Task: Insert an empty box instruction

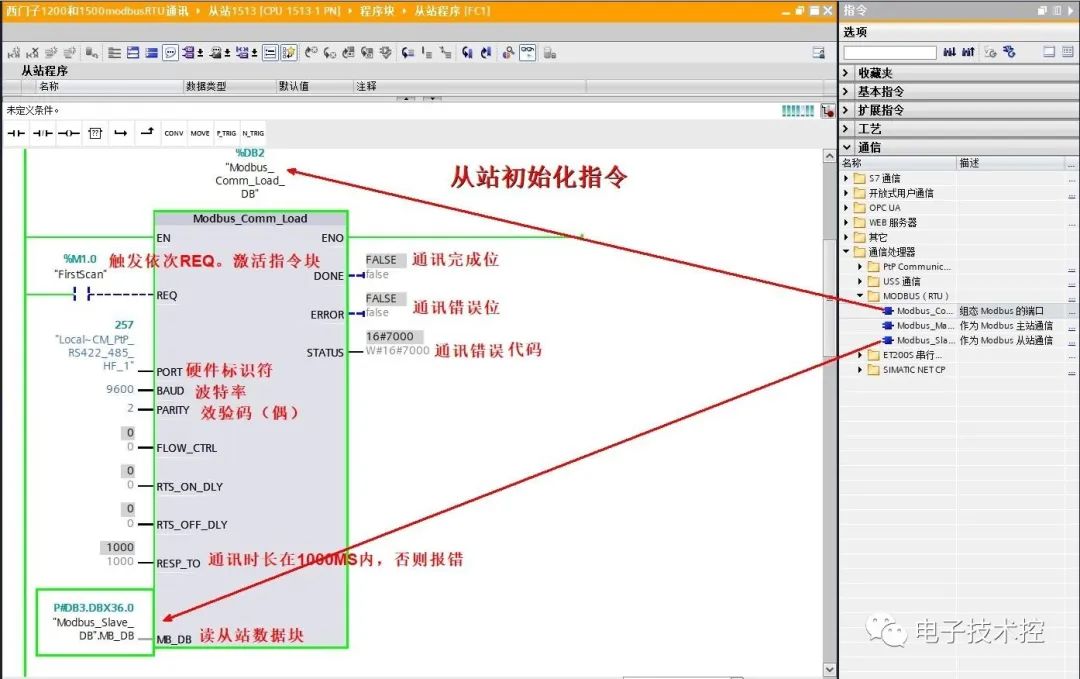Action: click(95, 133)
